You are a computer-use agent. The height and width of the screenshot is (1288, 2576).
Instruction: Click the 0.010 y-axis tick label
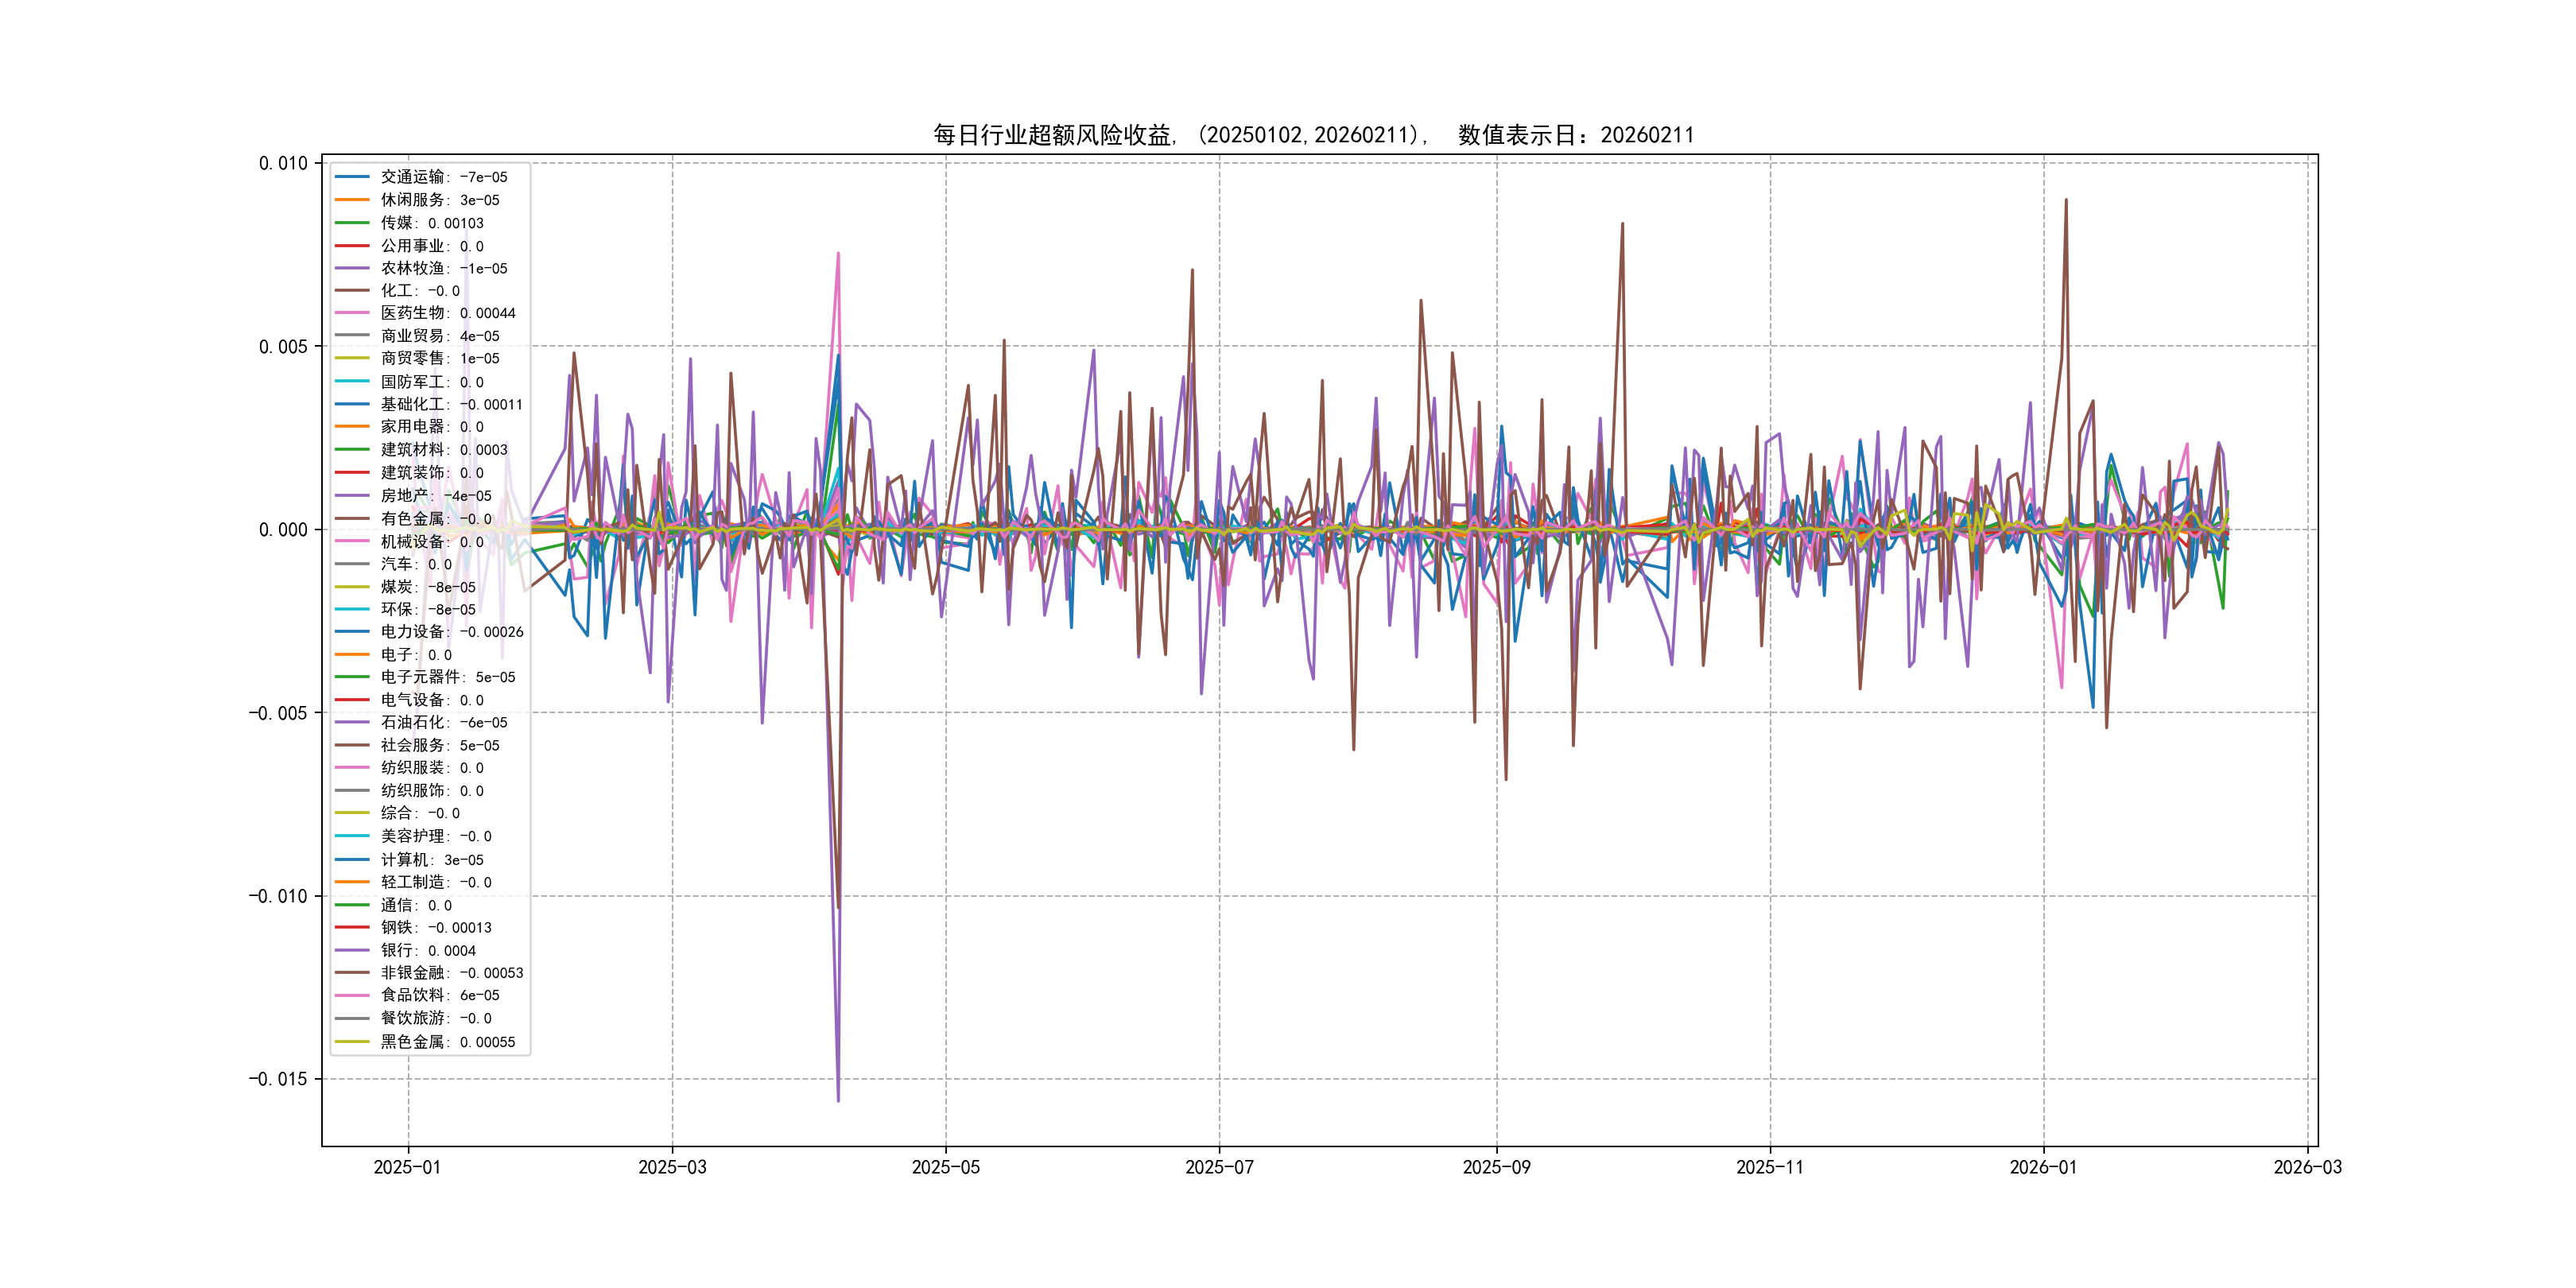point(283,163)
